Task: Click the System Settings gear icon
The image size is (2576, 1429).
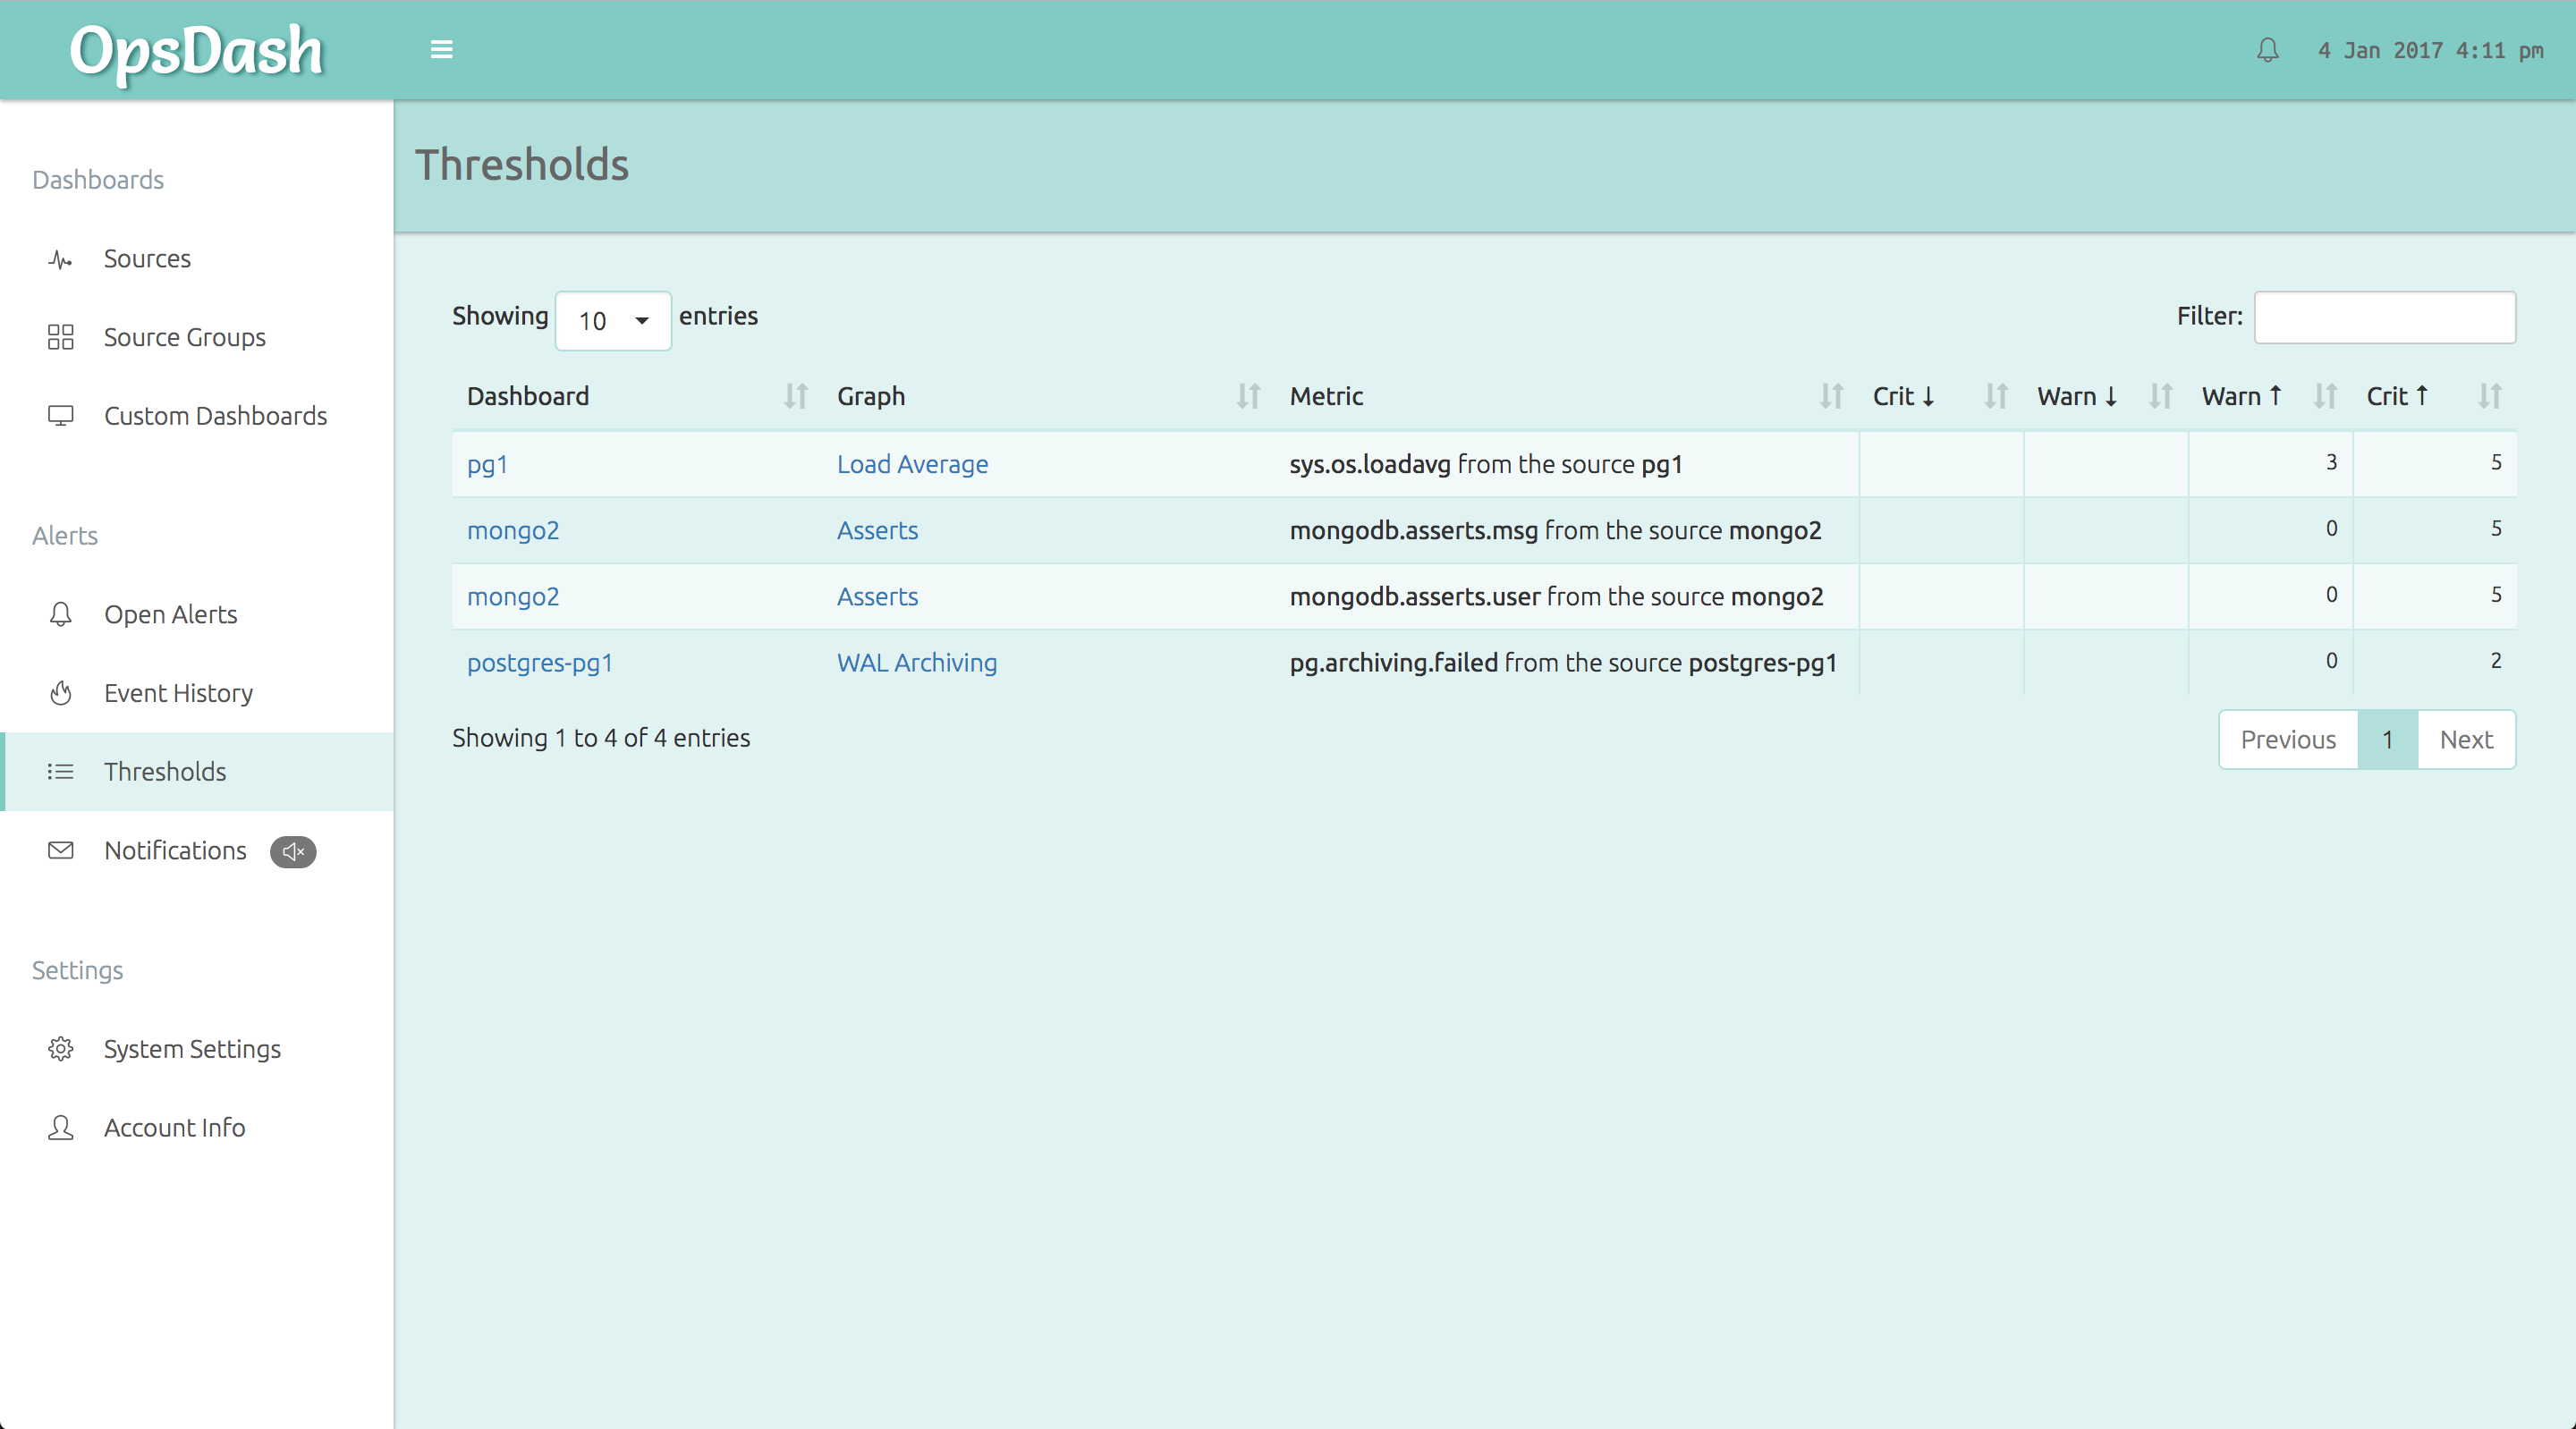Action: tap(61, 1048)
